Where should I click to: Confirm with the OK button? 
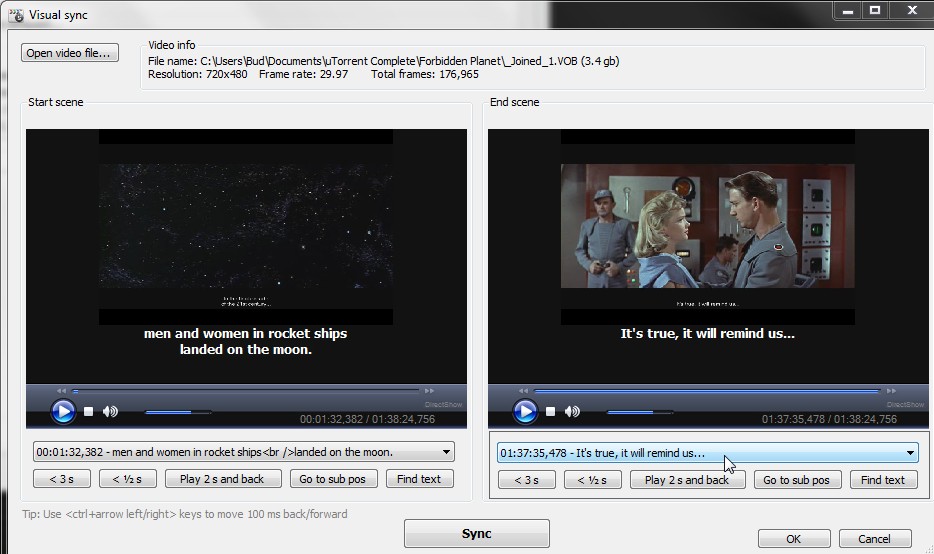point(794,539)
